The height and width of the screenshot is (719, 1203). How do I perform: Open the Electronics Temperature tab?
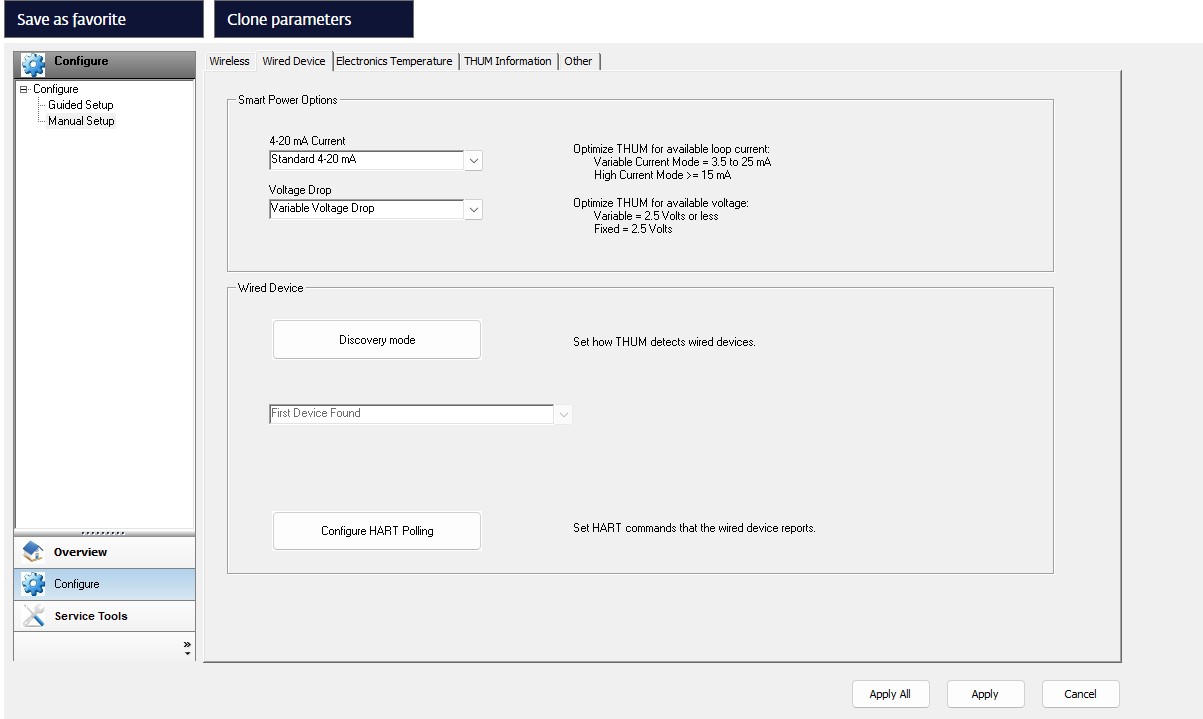click(394, 61)
